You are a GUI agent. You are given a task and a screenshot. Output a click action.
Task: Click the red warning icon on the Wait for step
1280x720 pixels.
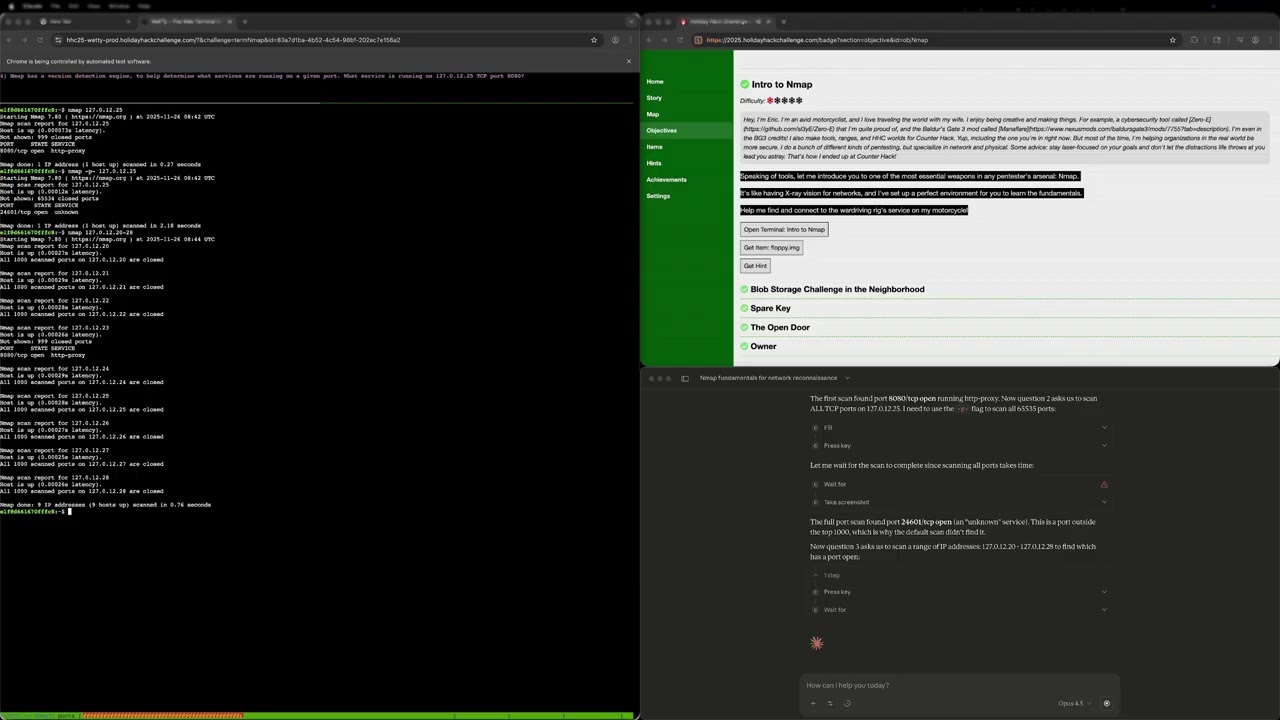tap(1104, 484)
